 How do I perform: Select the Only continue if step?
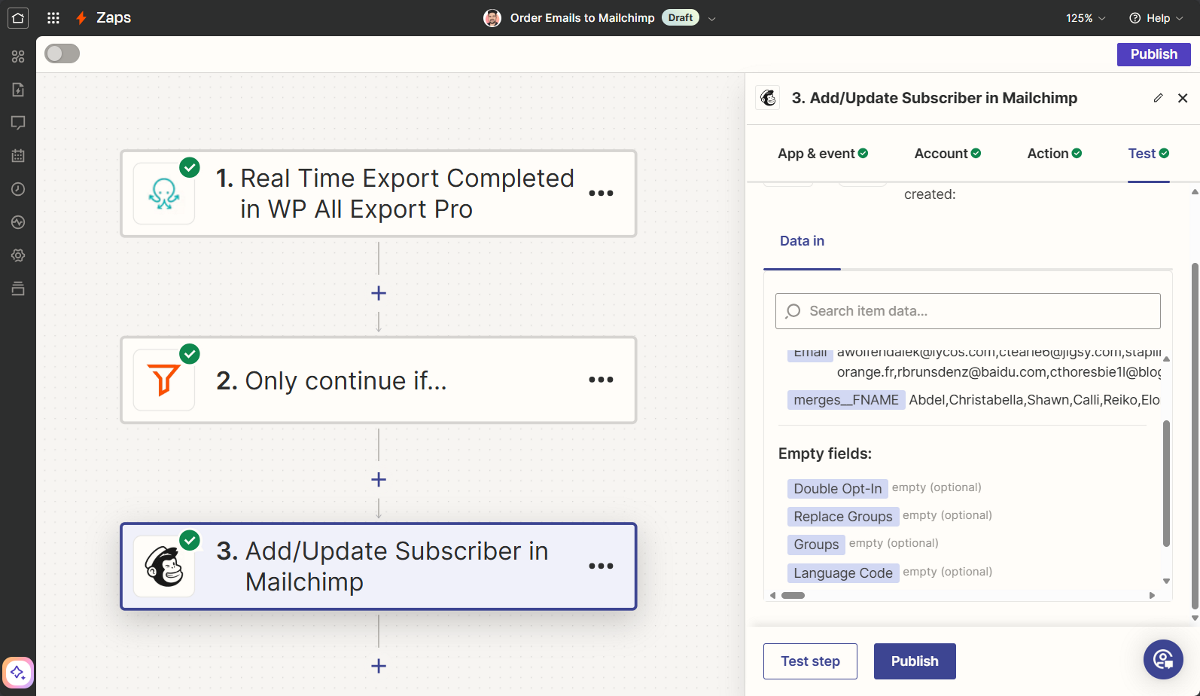378,380
